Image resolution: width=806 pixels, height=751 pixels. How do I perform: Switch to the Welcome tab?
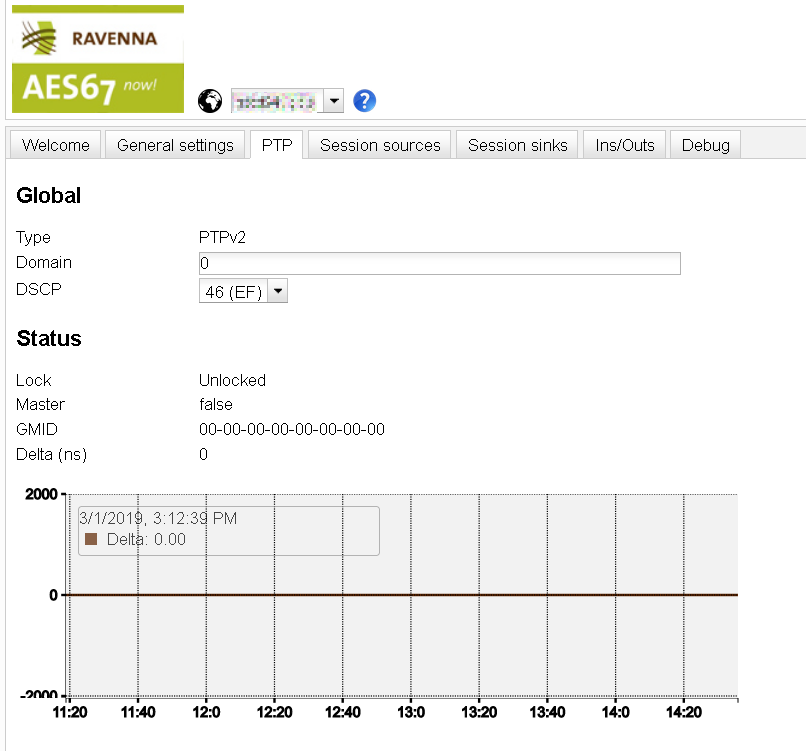click(x=56, y=145)
